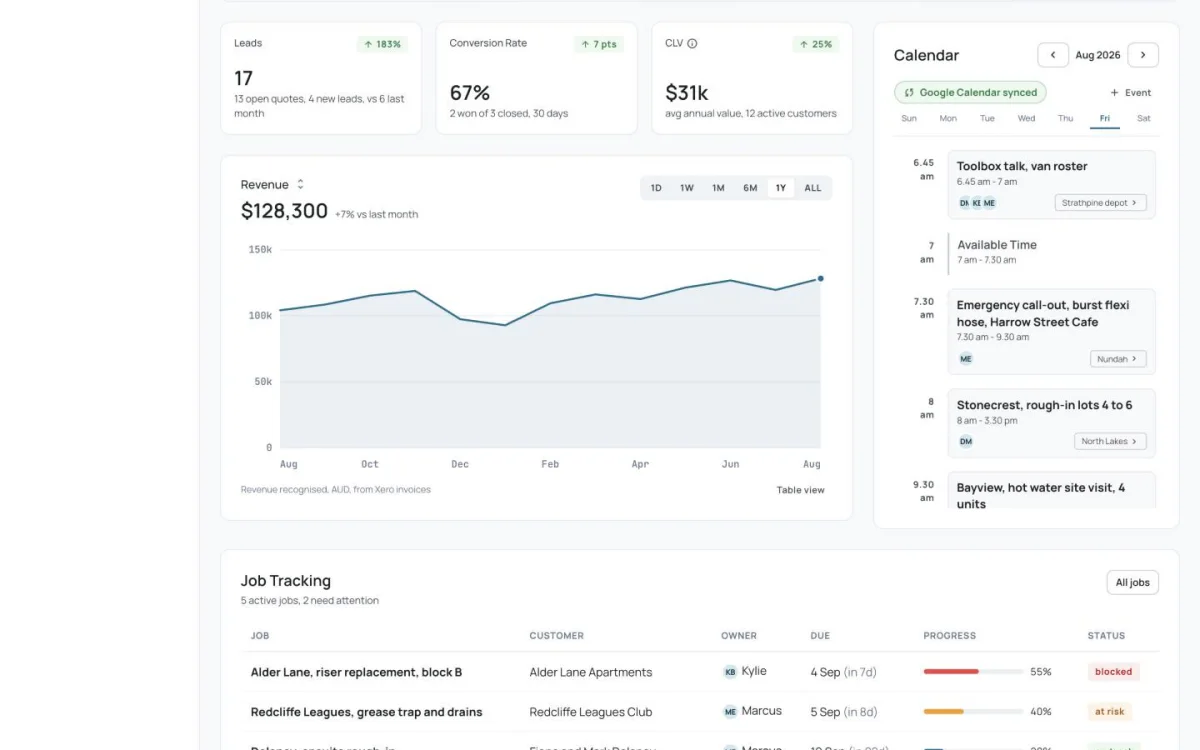Select the Wed day tab

(x=1026, y=118)
